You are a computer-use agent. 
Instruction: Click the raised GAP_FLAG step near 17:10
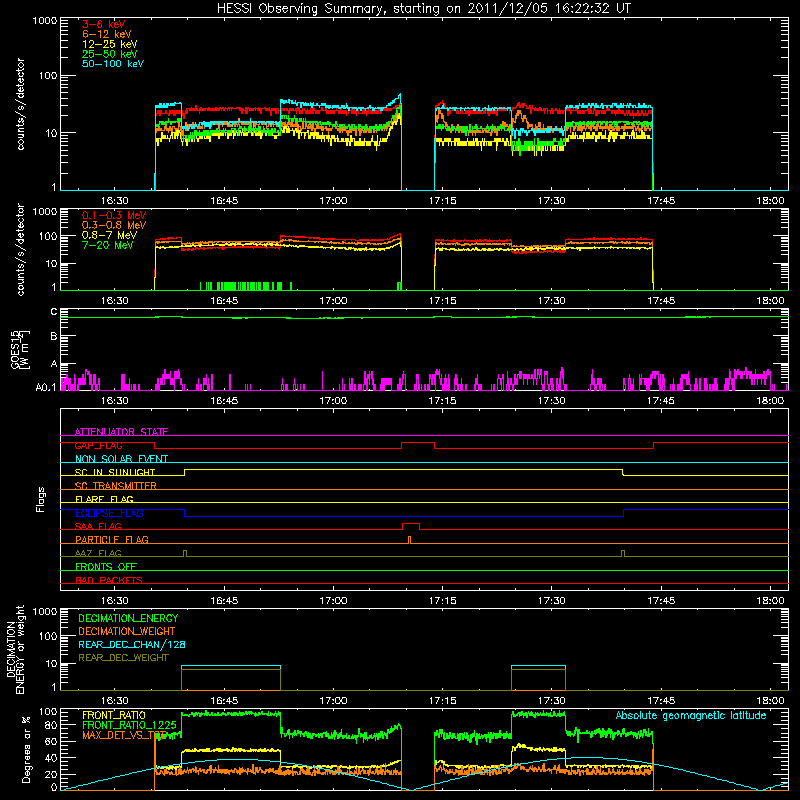pyautogui.click(x=418, y=445)
